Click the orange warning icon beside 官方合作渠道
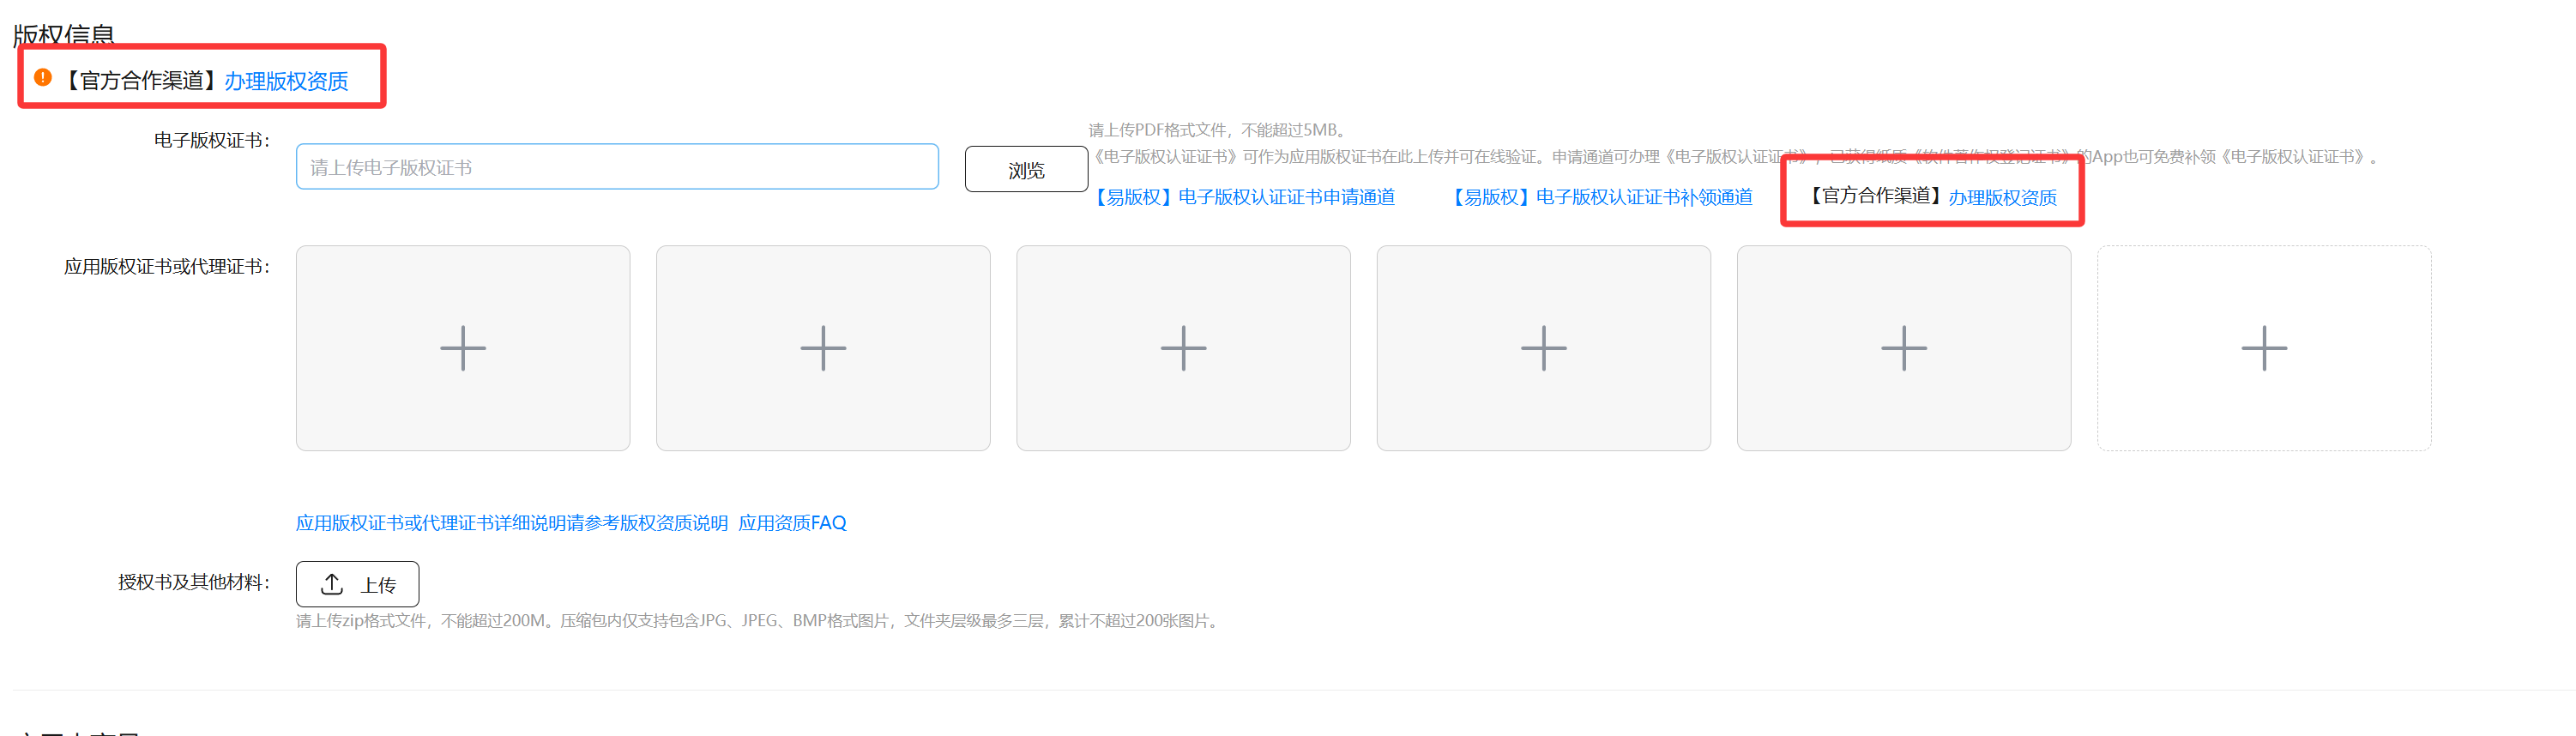The height and width of the screenshot is (736, 2576). [43, 77]
